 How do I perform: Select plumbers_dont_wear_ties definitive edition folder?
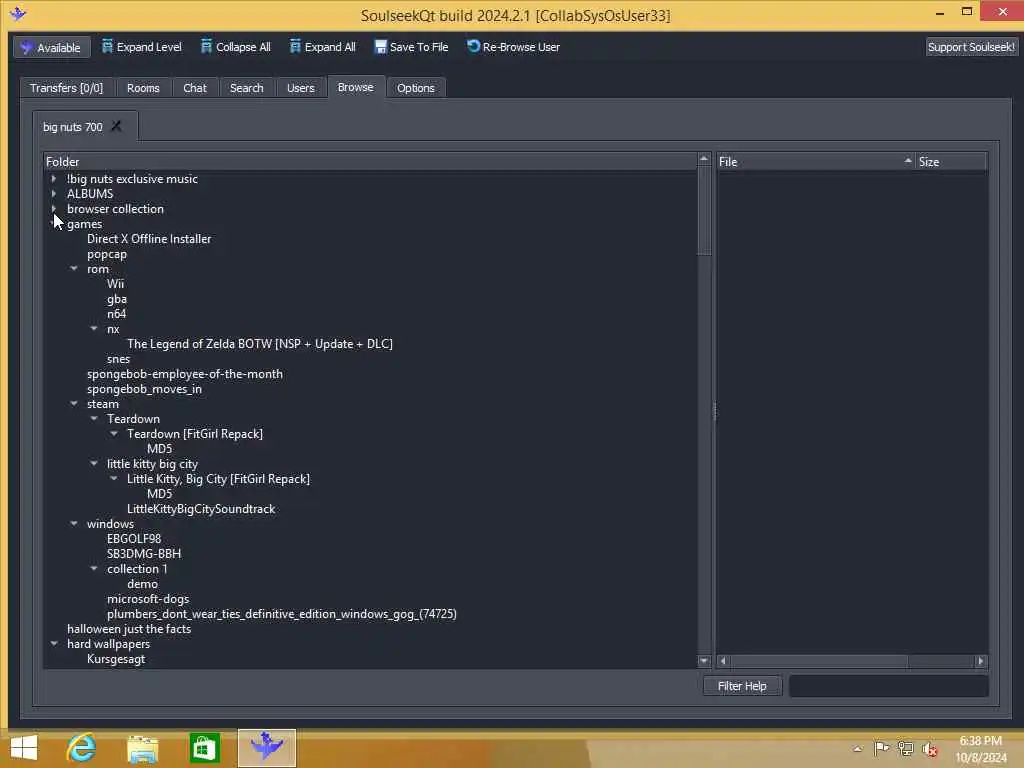[x=281, y=614]
